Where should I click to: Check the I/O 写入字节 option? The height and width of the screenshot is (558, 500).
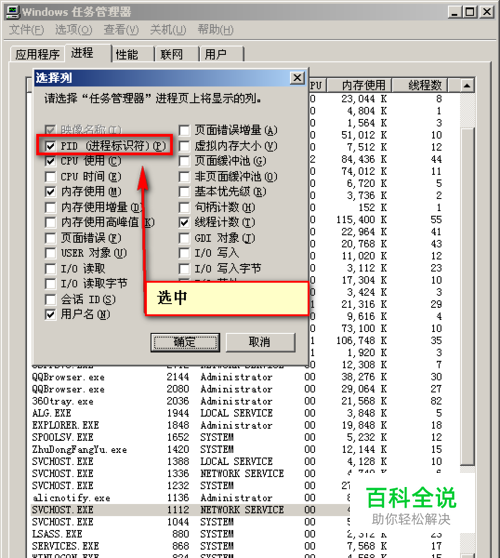point(184,269)
